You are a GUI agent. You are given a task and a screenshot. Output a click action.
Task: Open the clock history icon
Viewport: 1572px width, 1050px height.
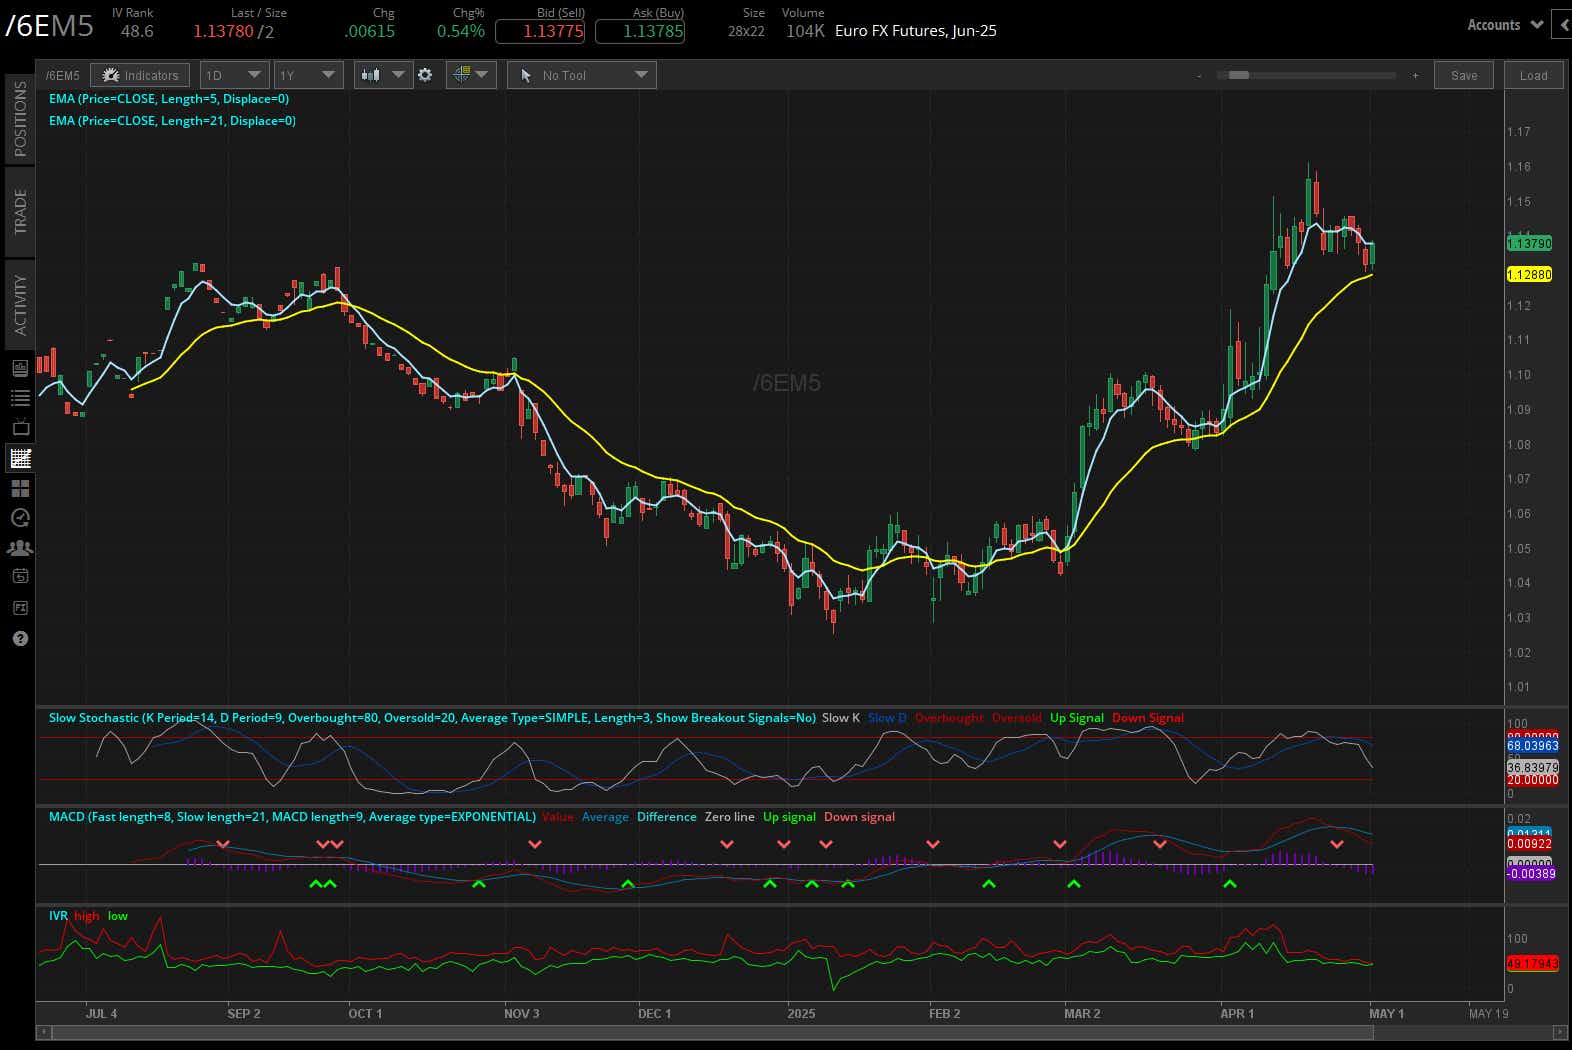point(20,517)
